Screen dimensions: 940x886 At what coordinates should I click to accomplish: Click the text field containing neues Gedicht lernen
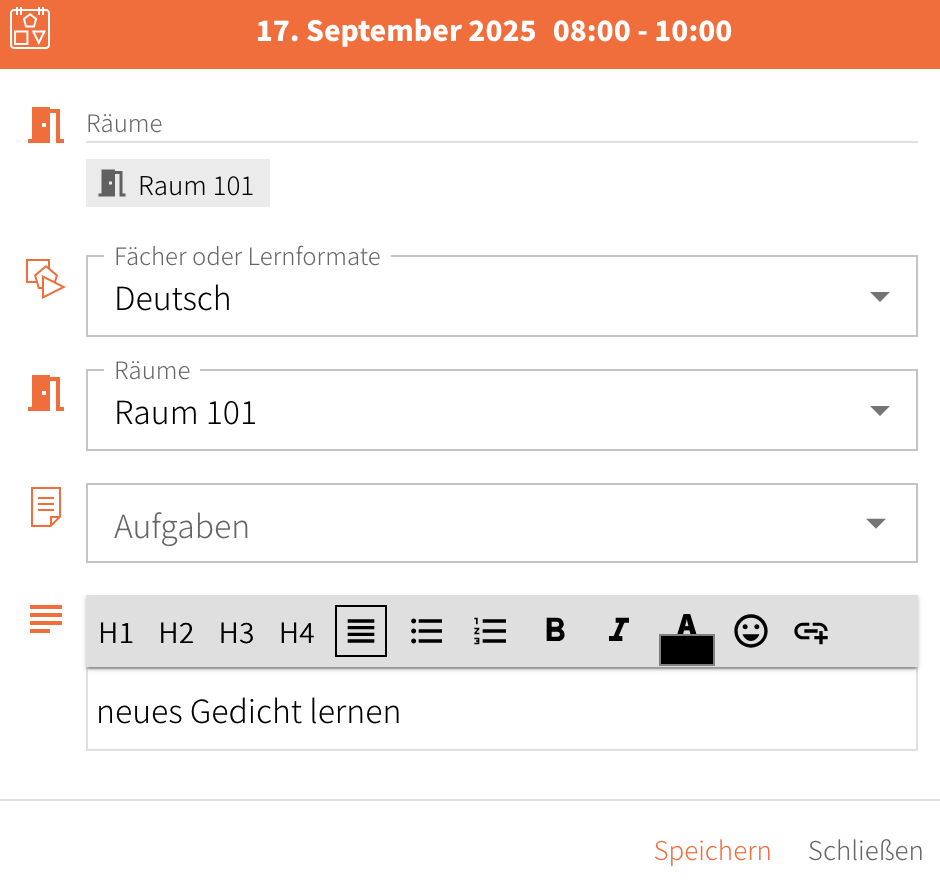[502, 710]
